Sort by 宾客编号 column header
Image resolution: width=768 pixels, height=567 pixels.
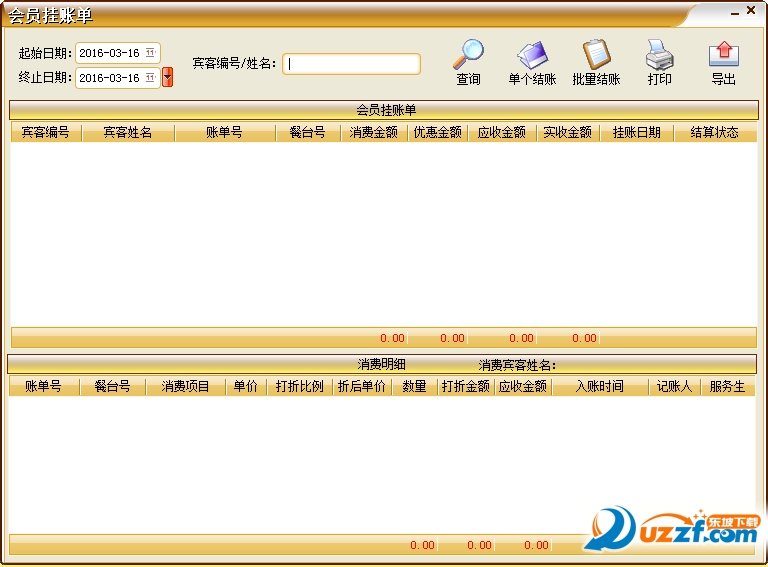46,132
